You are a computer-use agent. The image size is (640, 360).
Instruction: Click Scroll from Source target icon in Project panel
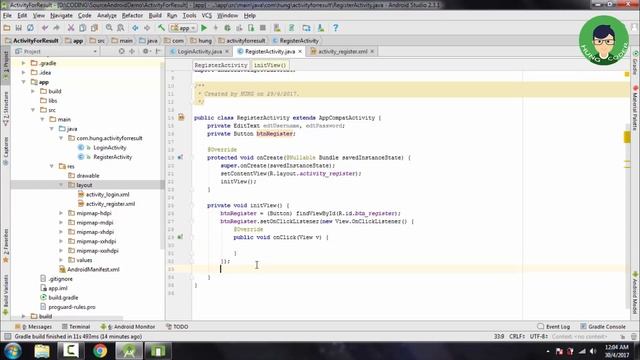pyautogui.click(x=121, y=51)
